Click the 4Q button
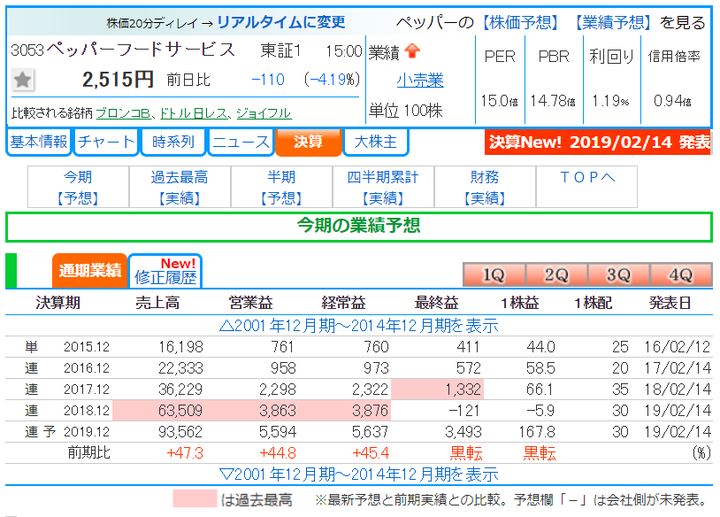 pyautogui.click(x=681, y=275)
